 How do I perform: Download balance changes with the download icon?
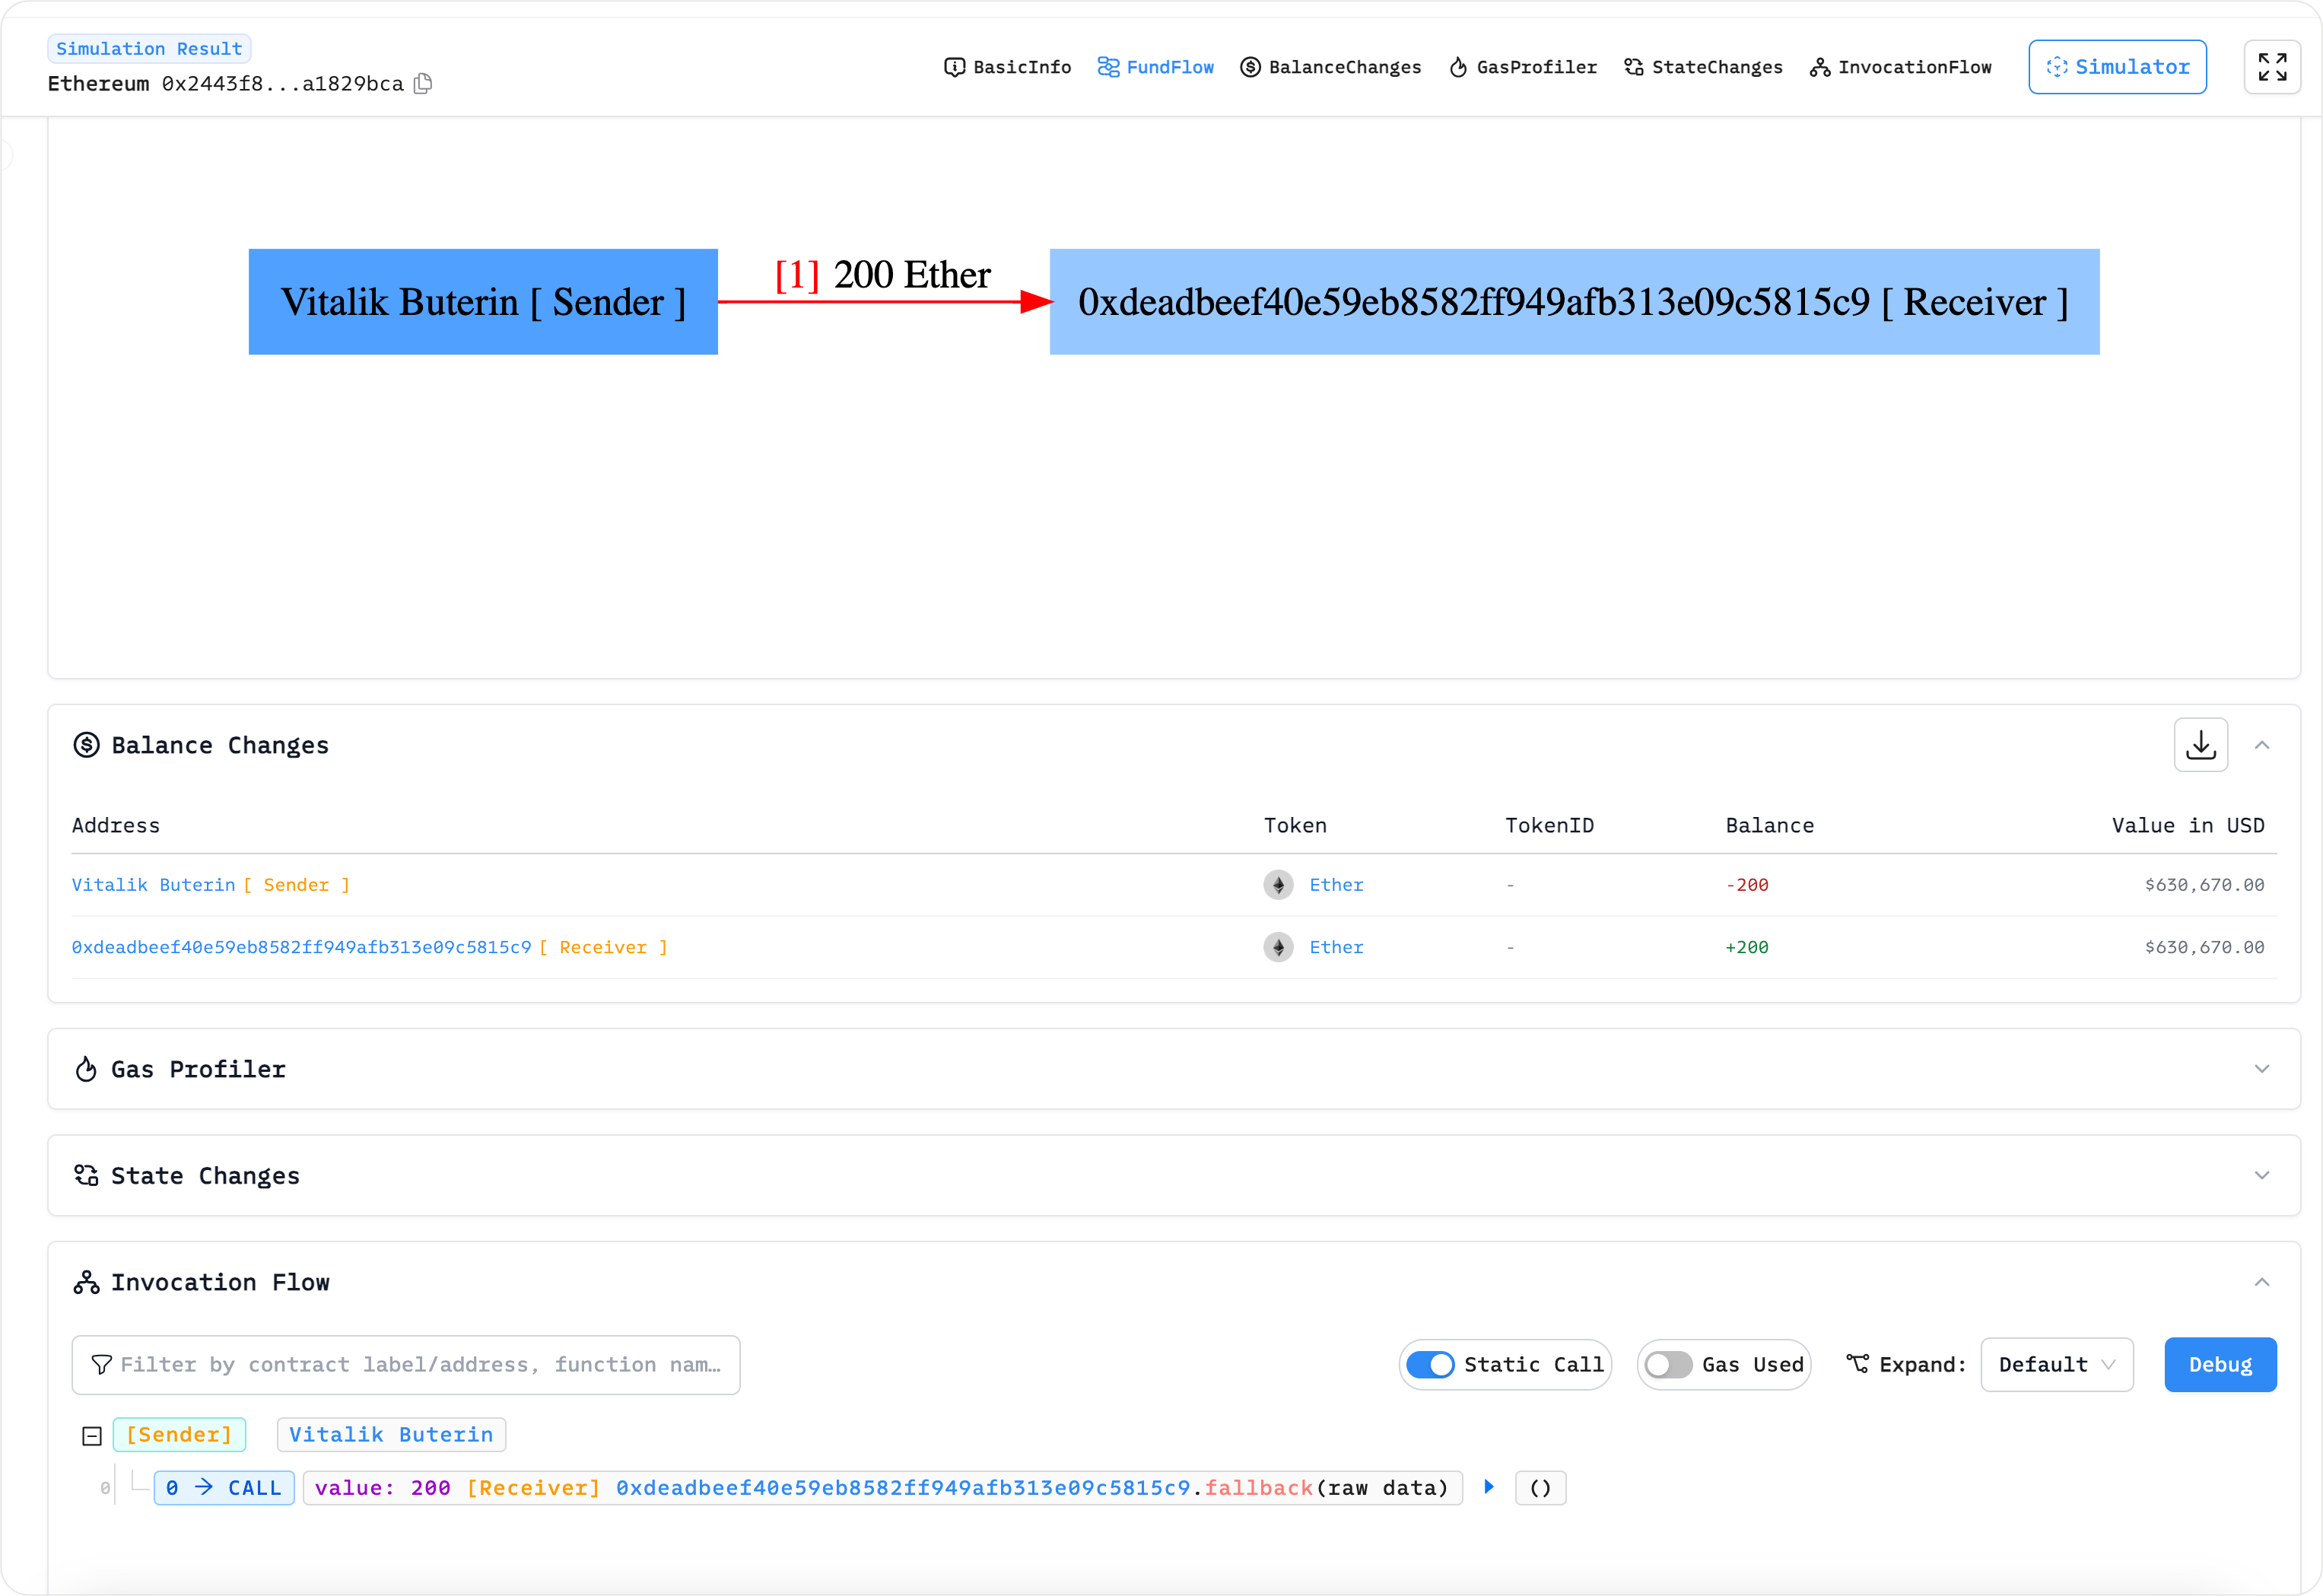pos(2200,745)
